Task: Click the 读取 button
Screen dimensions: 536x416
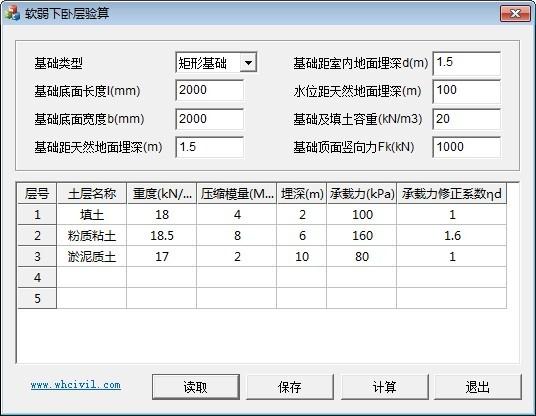Action: (196, 387)
